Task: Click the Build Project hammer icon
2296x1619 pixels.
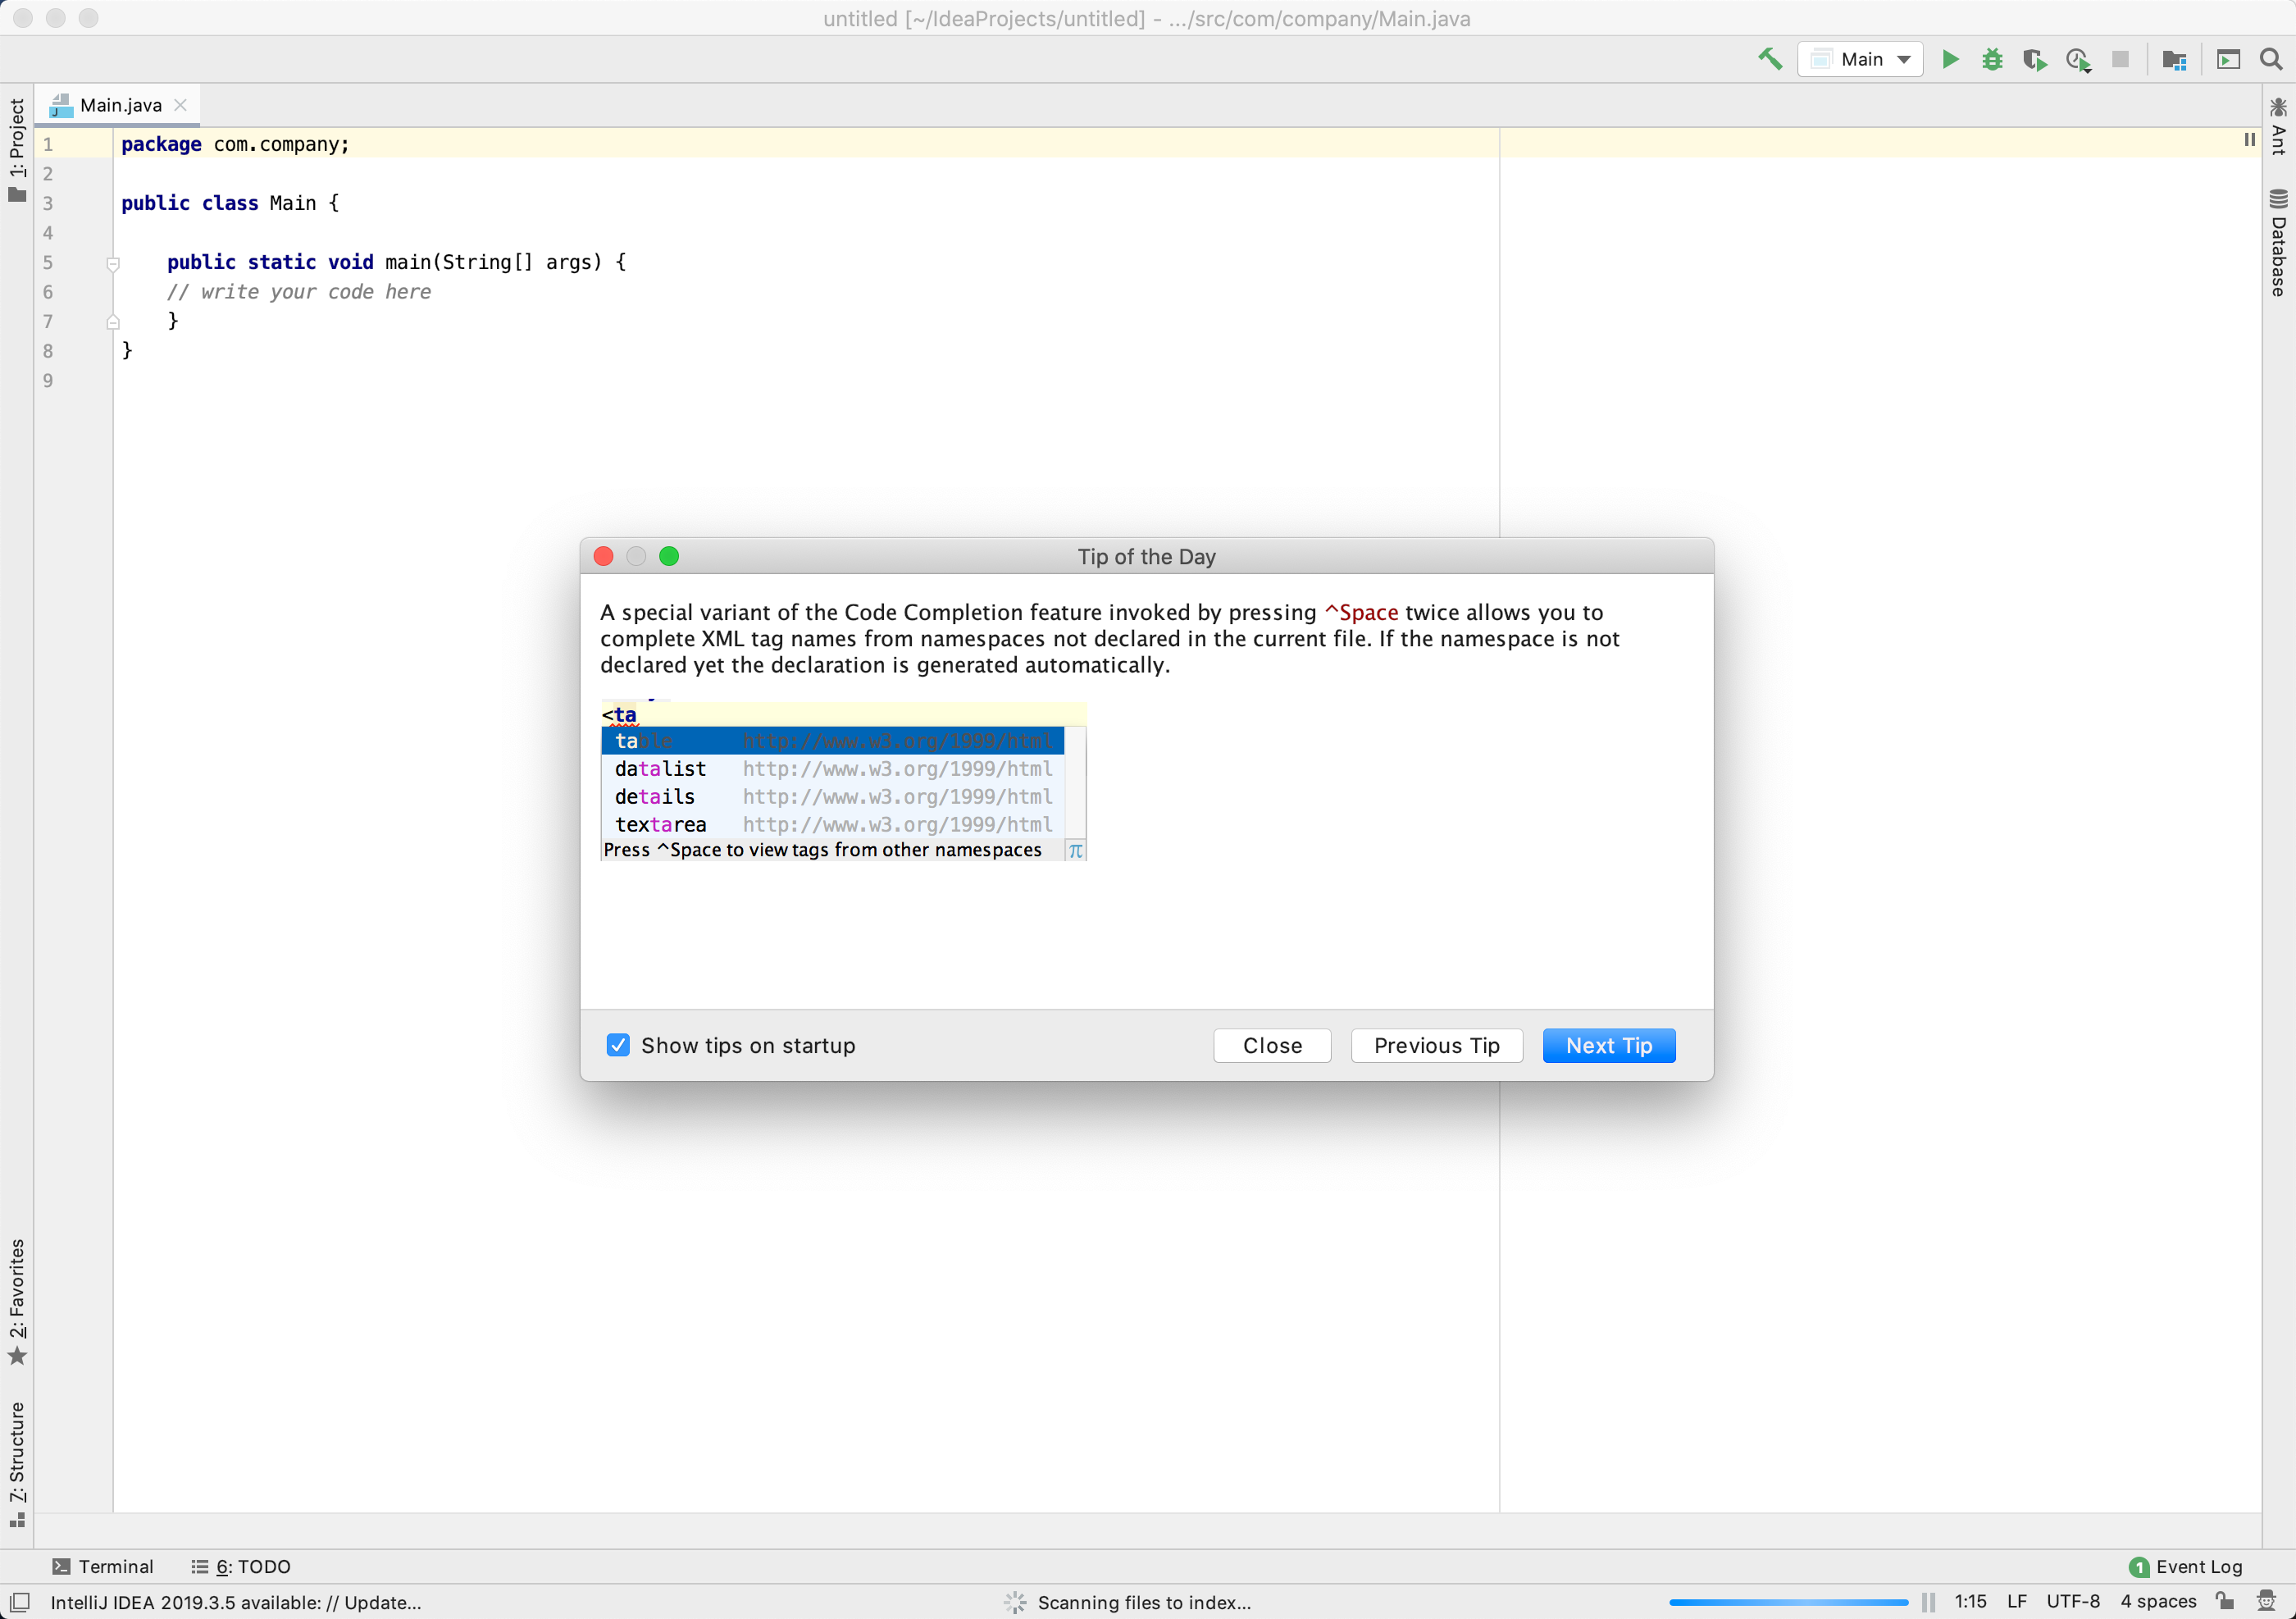Action: [1769, 59]
